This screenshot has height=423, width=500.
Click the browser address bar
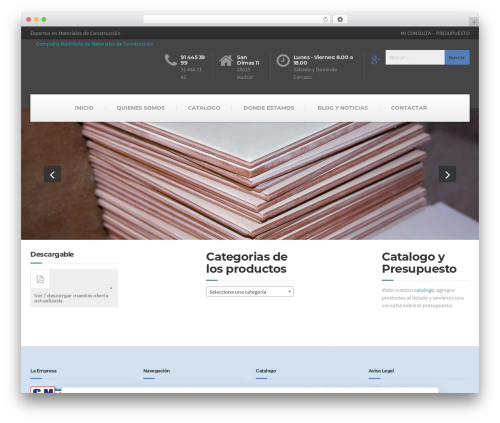[237, 19]
